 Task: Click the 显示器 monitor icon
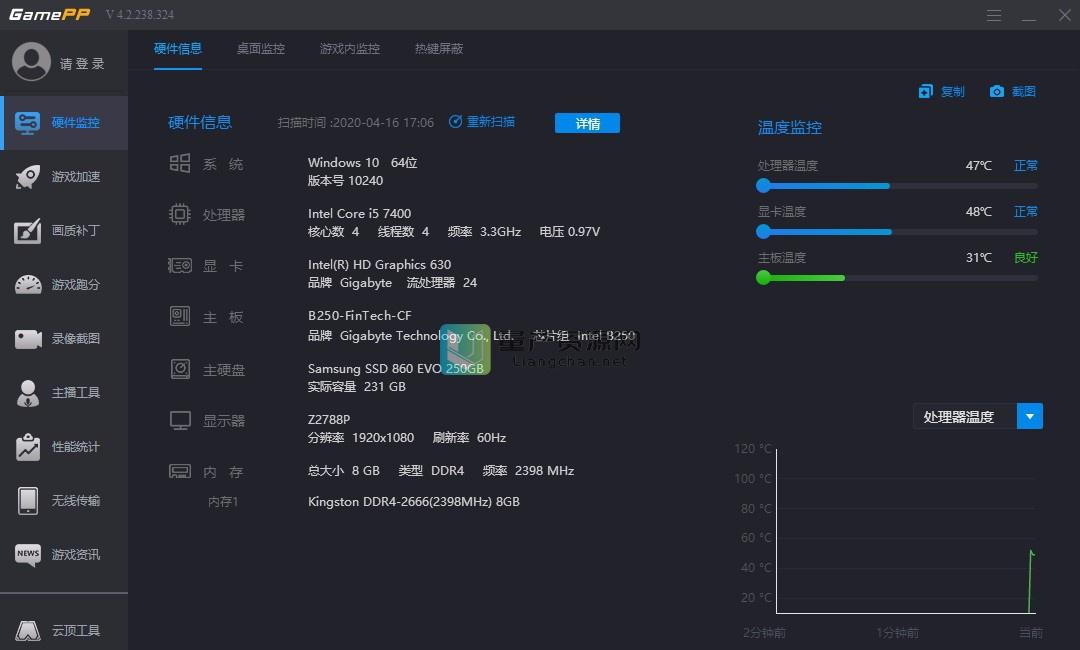[x=180, y=420]
